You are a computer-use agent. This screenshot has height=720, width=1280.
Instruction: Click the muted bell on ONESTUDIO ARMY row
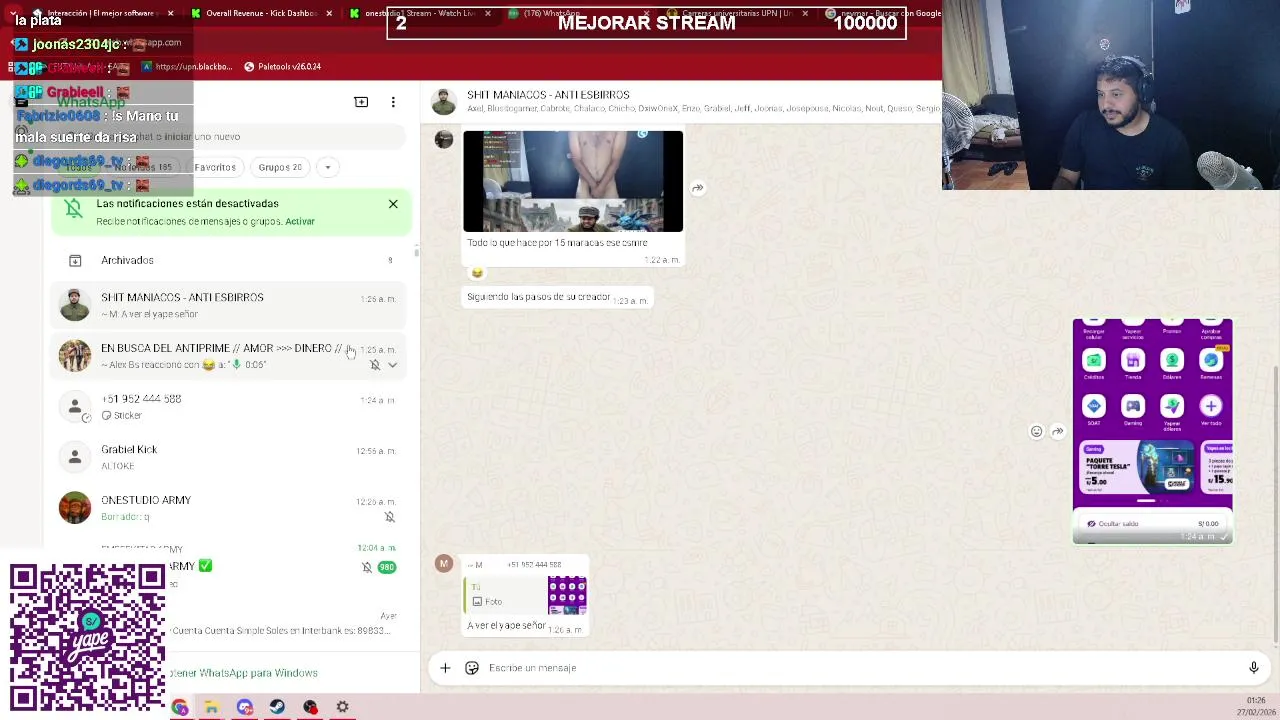389,517
